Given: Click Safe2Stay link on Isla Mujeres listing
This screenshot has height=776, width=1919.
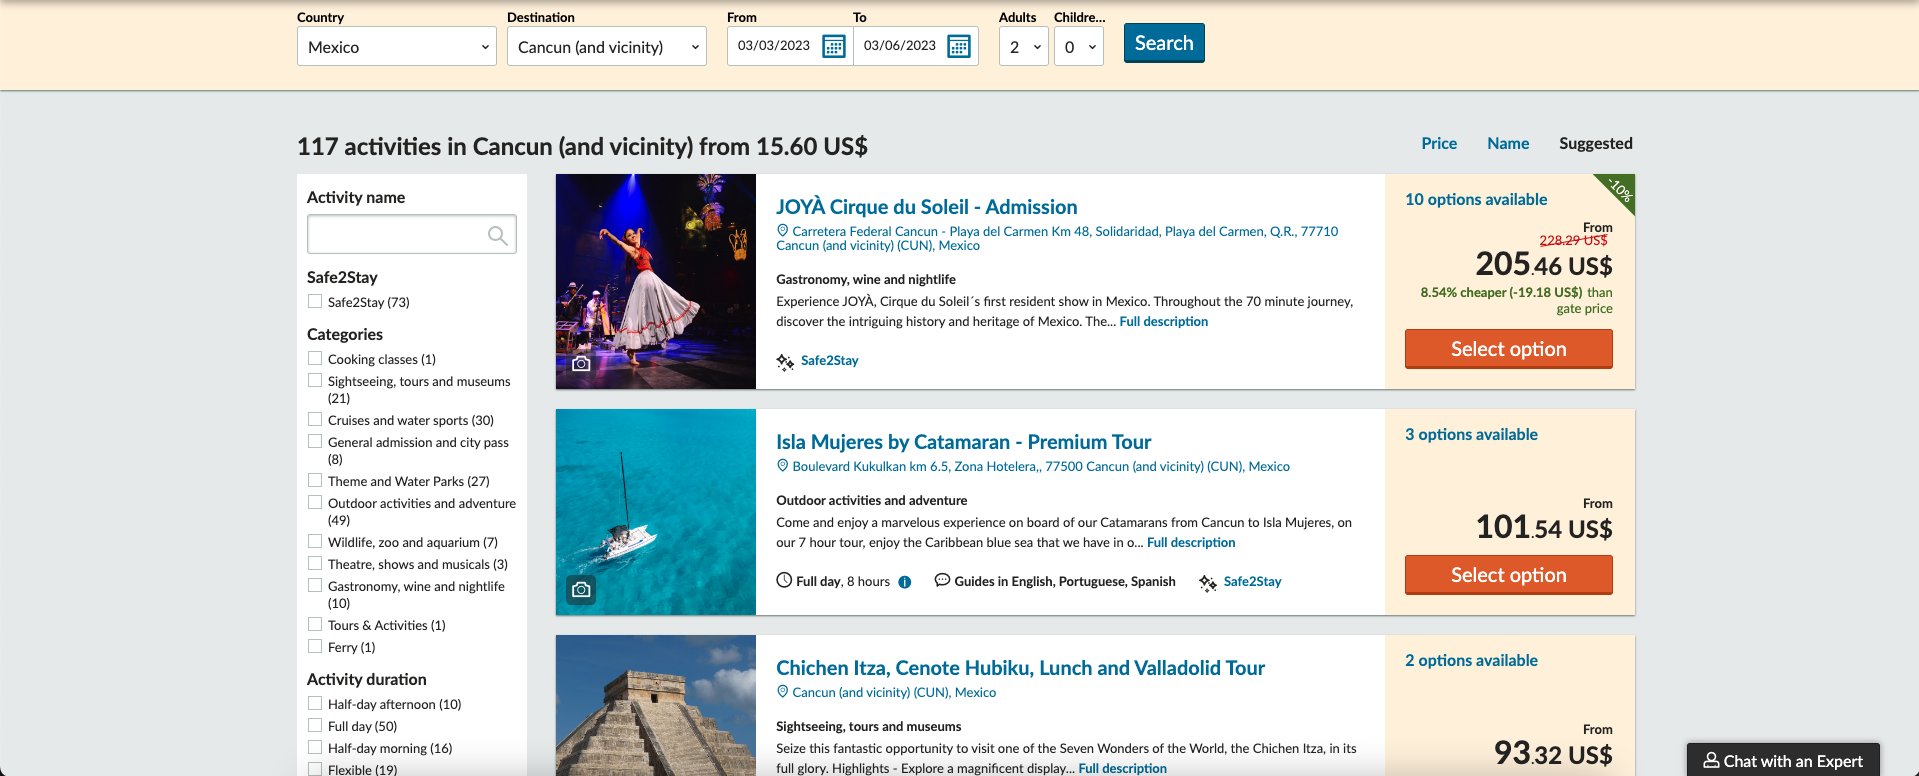Looking at the screenshot, I should [x=1253, y=582].
